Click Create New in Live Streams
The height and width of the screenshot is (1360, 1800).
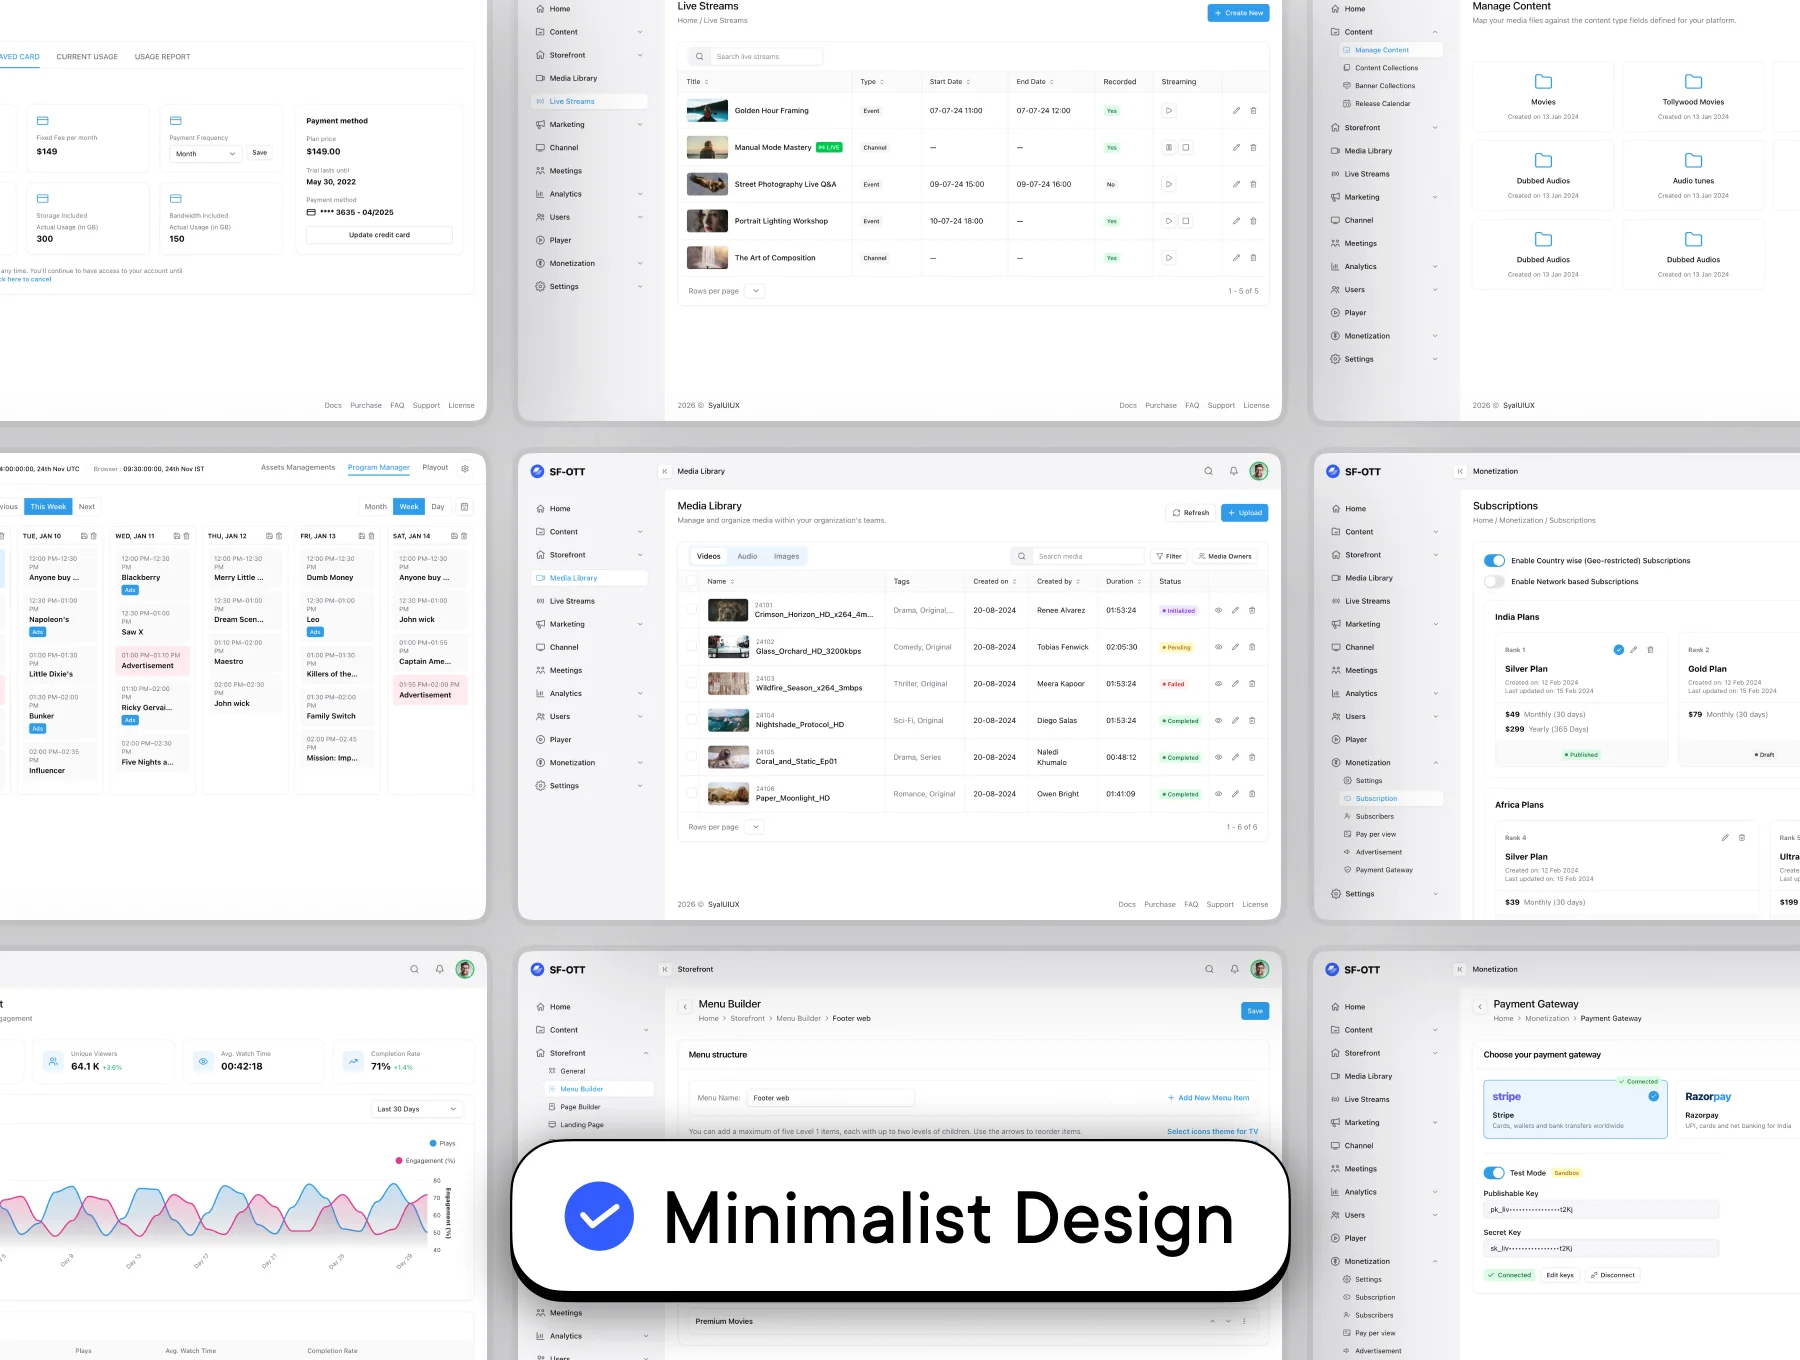[1238, 13]
